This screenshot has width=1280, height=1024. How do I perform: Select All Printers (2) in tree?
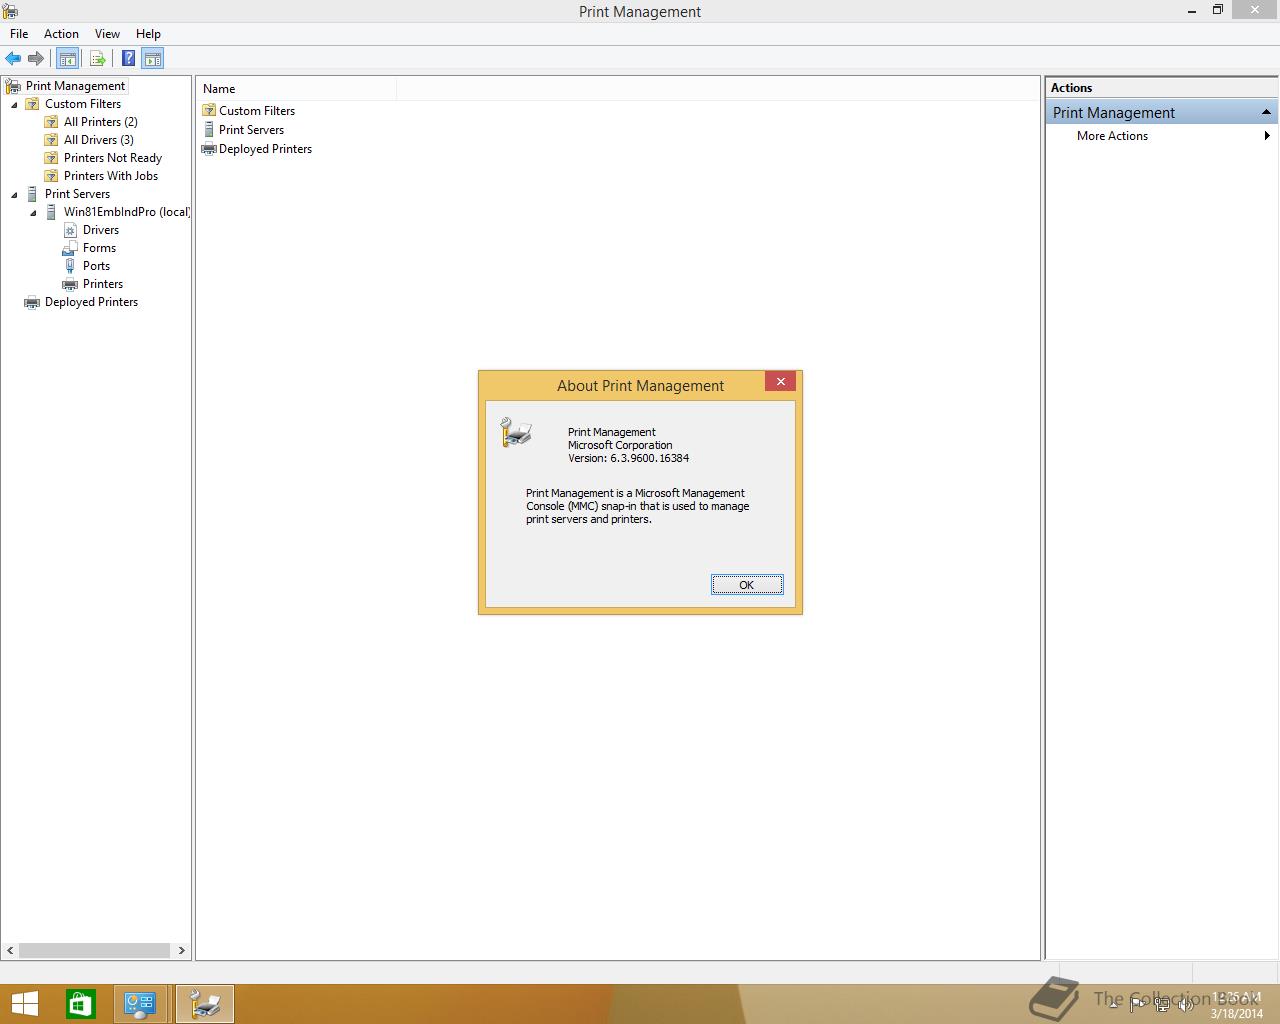tap(101, 122)
